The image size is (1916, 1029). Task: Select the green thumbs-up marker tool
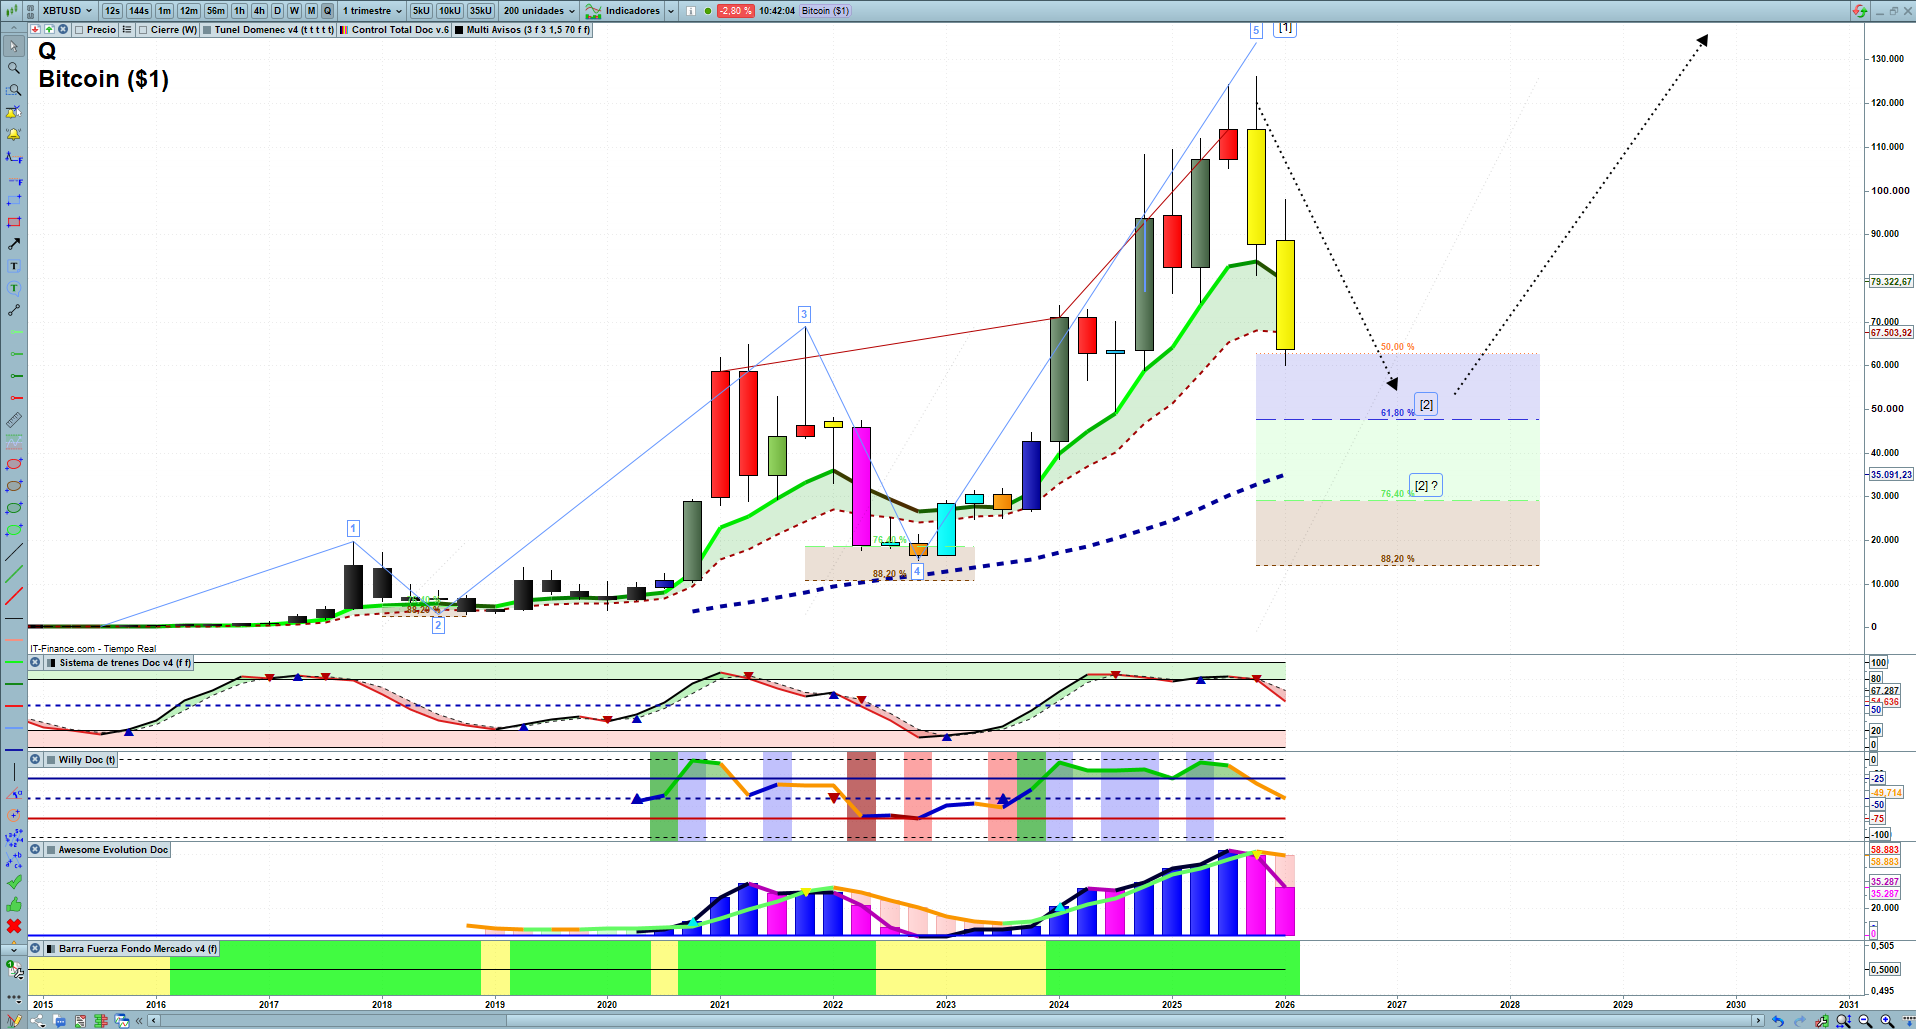pyautogui.click(x=14, y=904)
